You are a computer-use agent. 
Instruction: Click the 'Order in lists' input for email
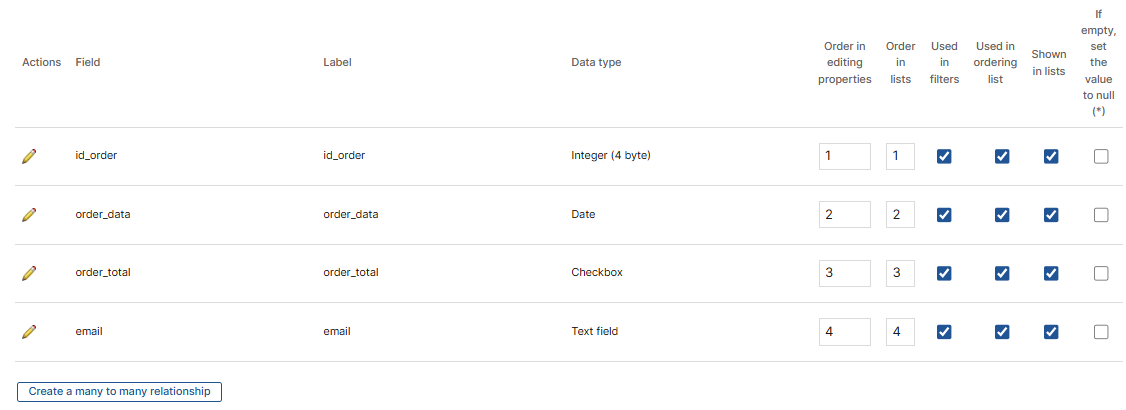pyautogui.click(x=900, y=332)
